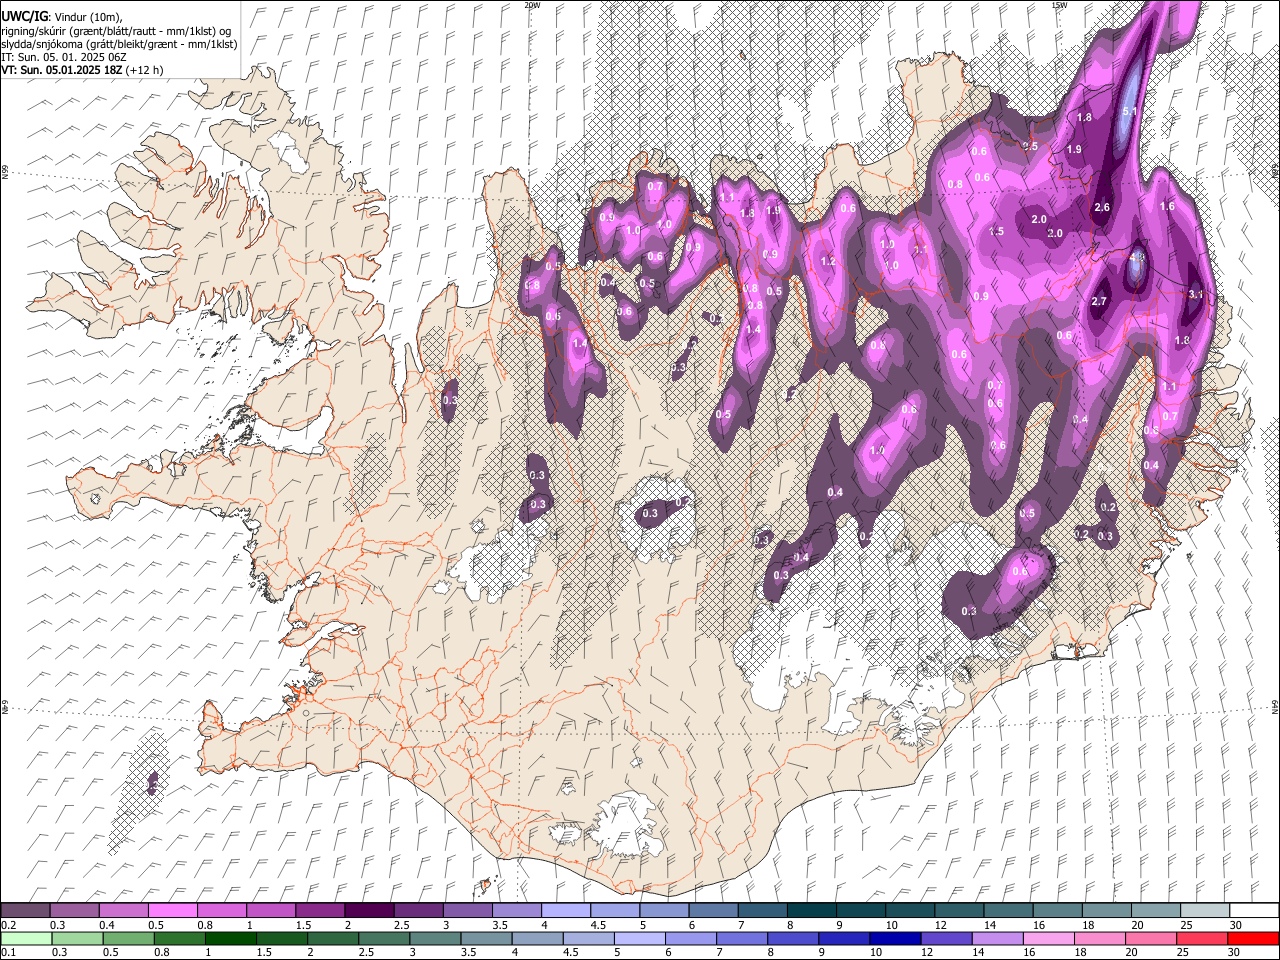Viewport: 1280px width, 960px height.
Task: Select green bottom-row swatch between 0.5 and 0.8
Action: tap(128, 938)
